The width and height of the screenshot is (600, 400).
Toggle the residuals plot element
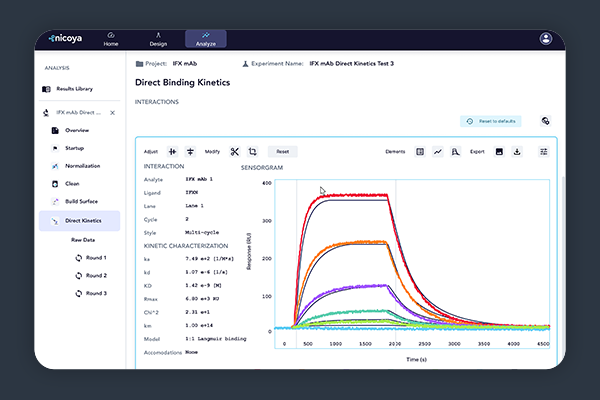[455, 152]
